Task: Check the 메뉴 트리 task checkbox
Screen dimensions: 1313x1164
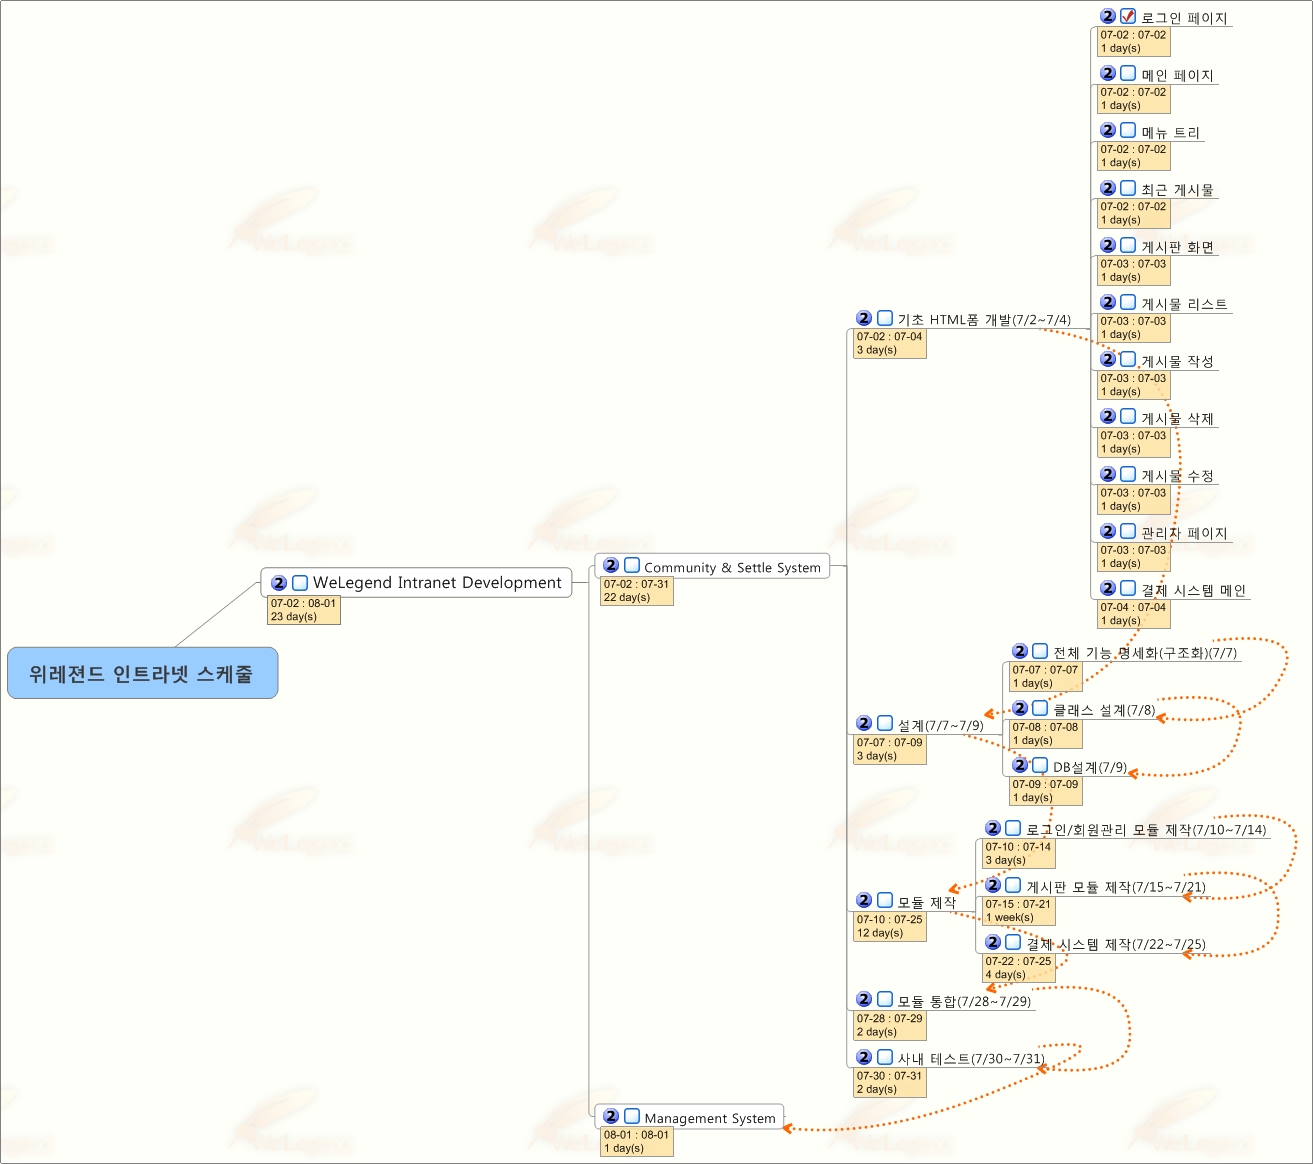Action: click(1128, 131)
